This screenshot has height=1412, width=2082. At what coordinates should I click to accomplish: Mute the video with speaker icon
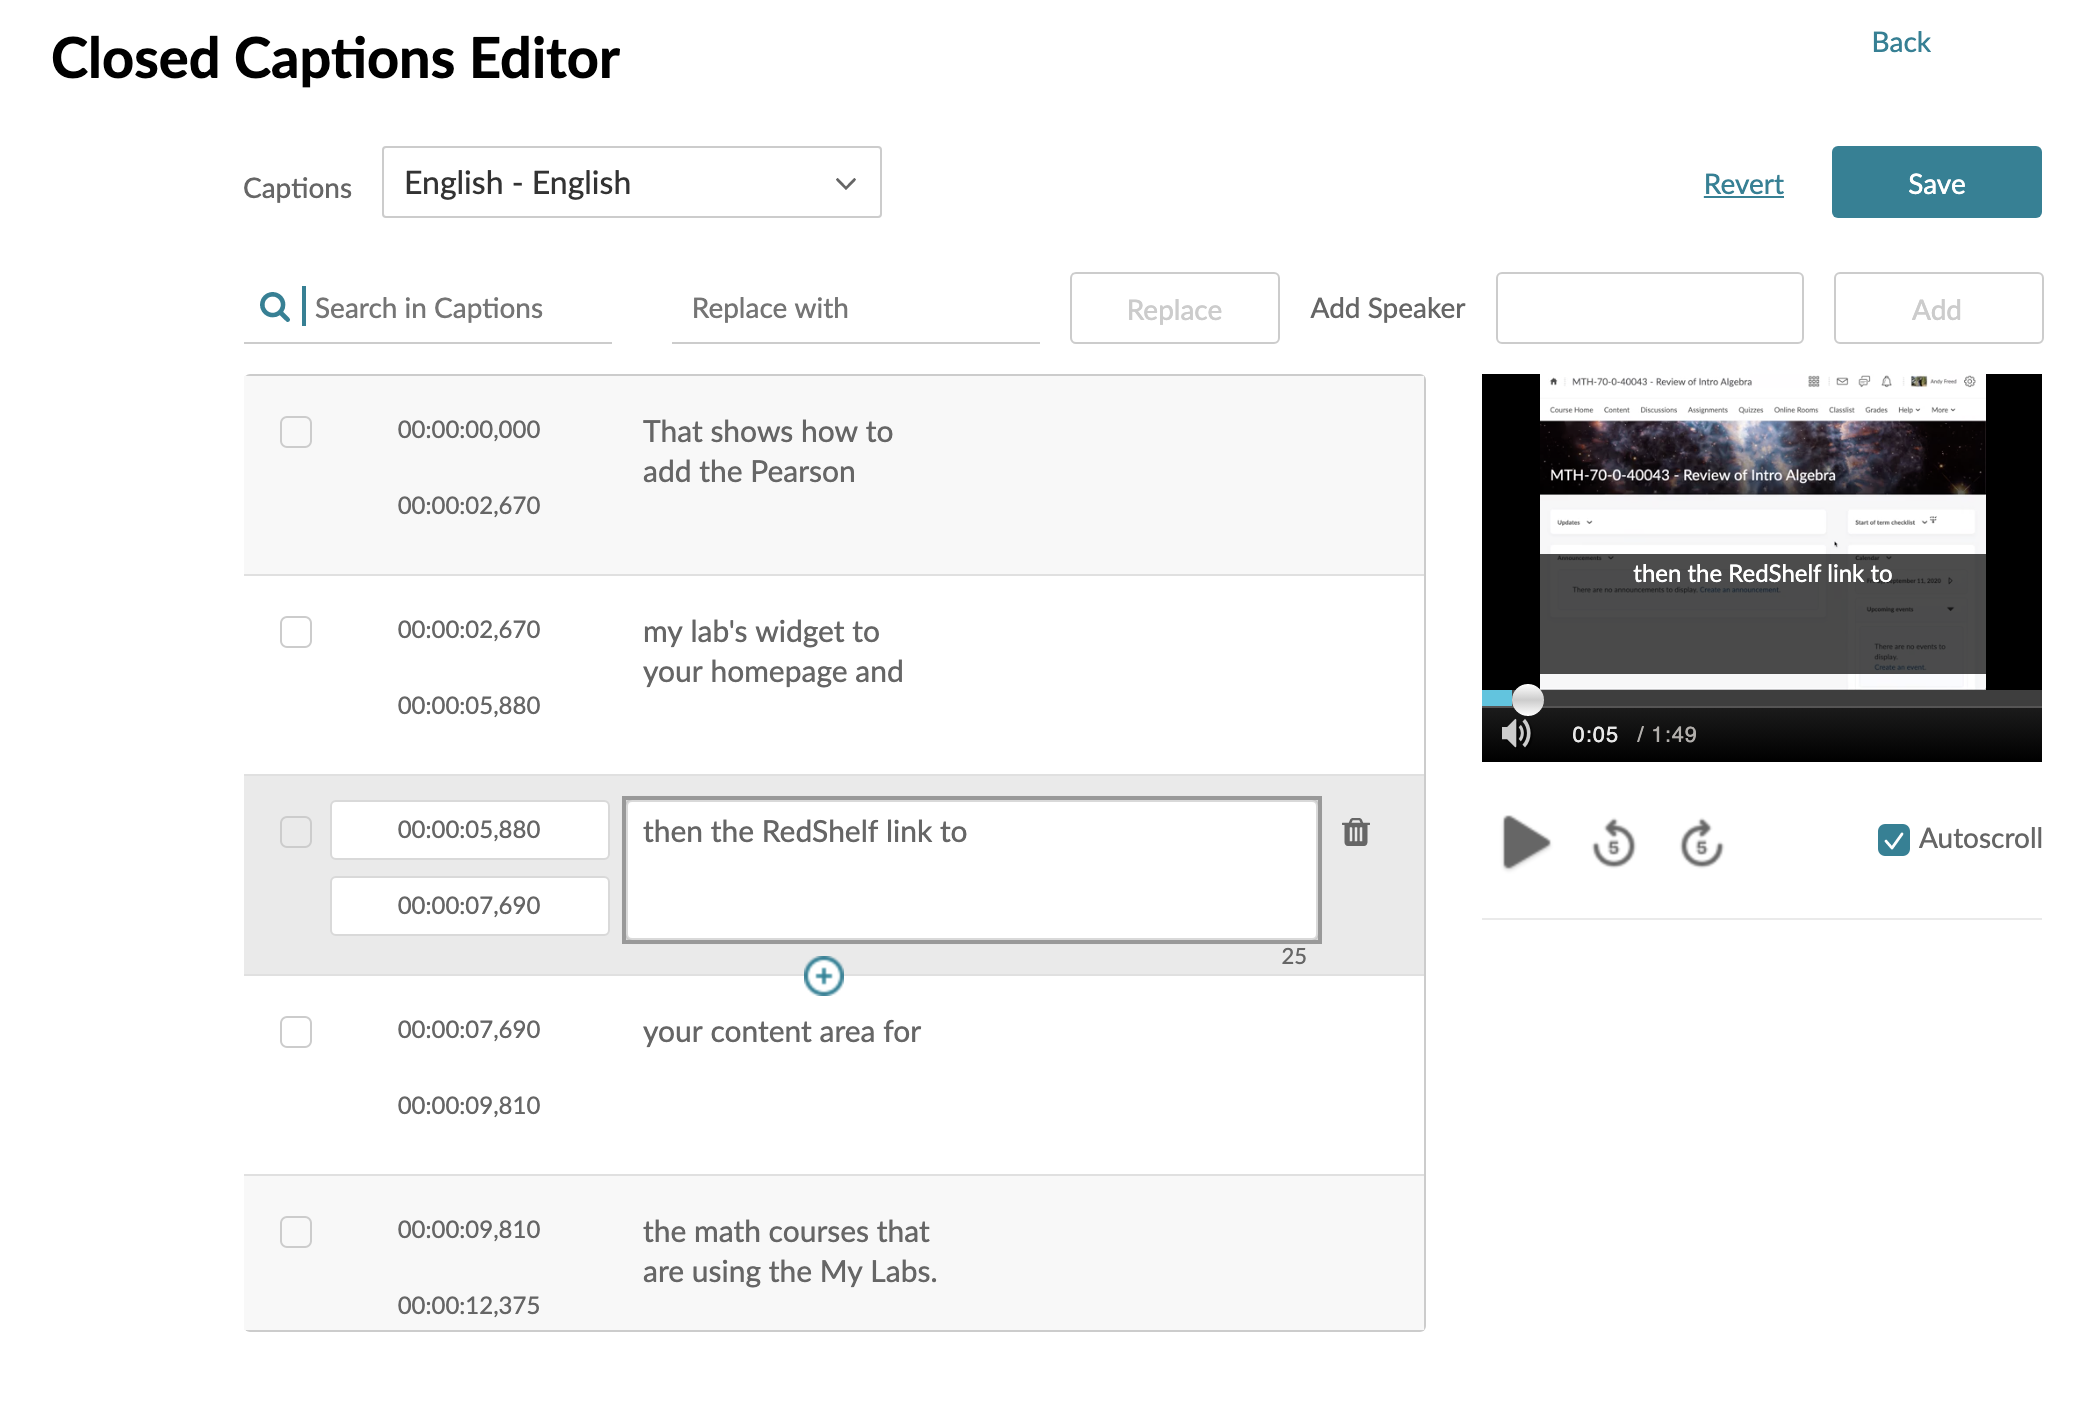[1516, 734]
